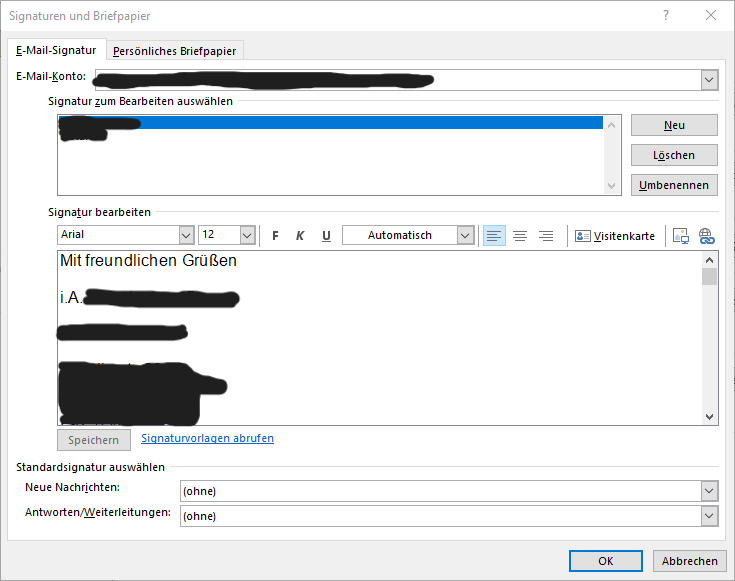
Task: Open the Automatisch font color dropdown
Action: [x=465, y=235]
